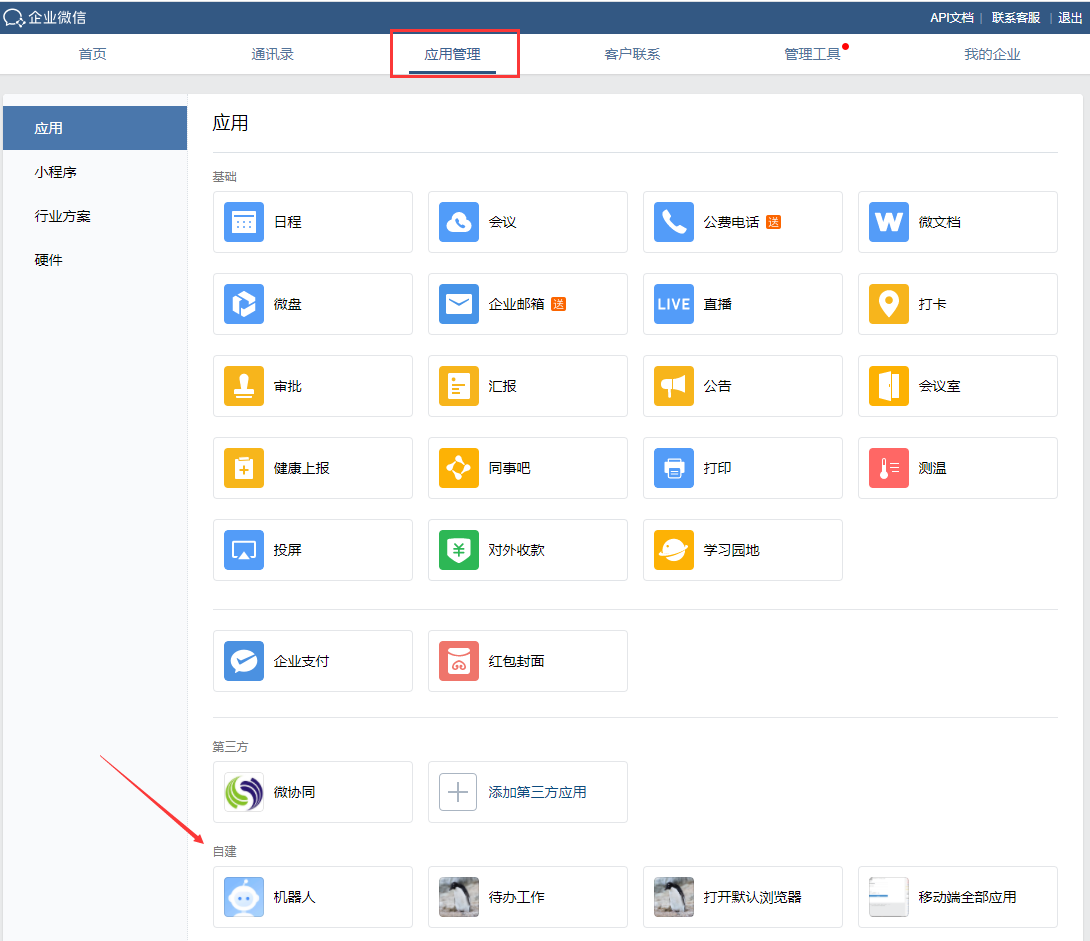
Task: Click the 会议 cloud icon
Action: 459,222
